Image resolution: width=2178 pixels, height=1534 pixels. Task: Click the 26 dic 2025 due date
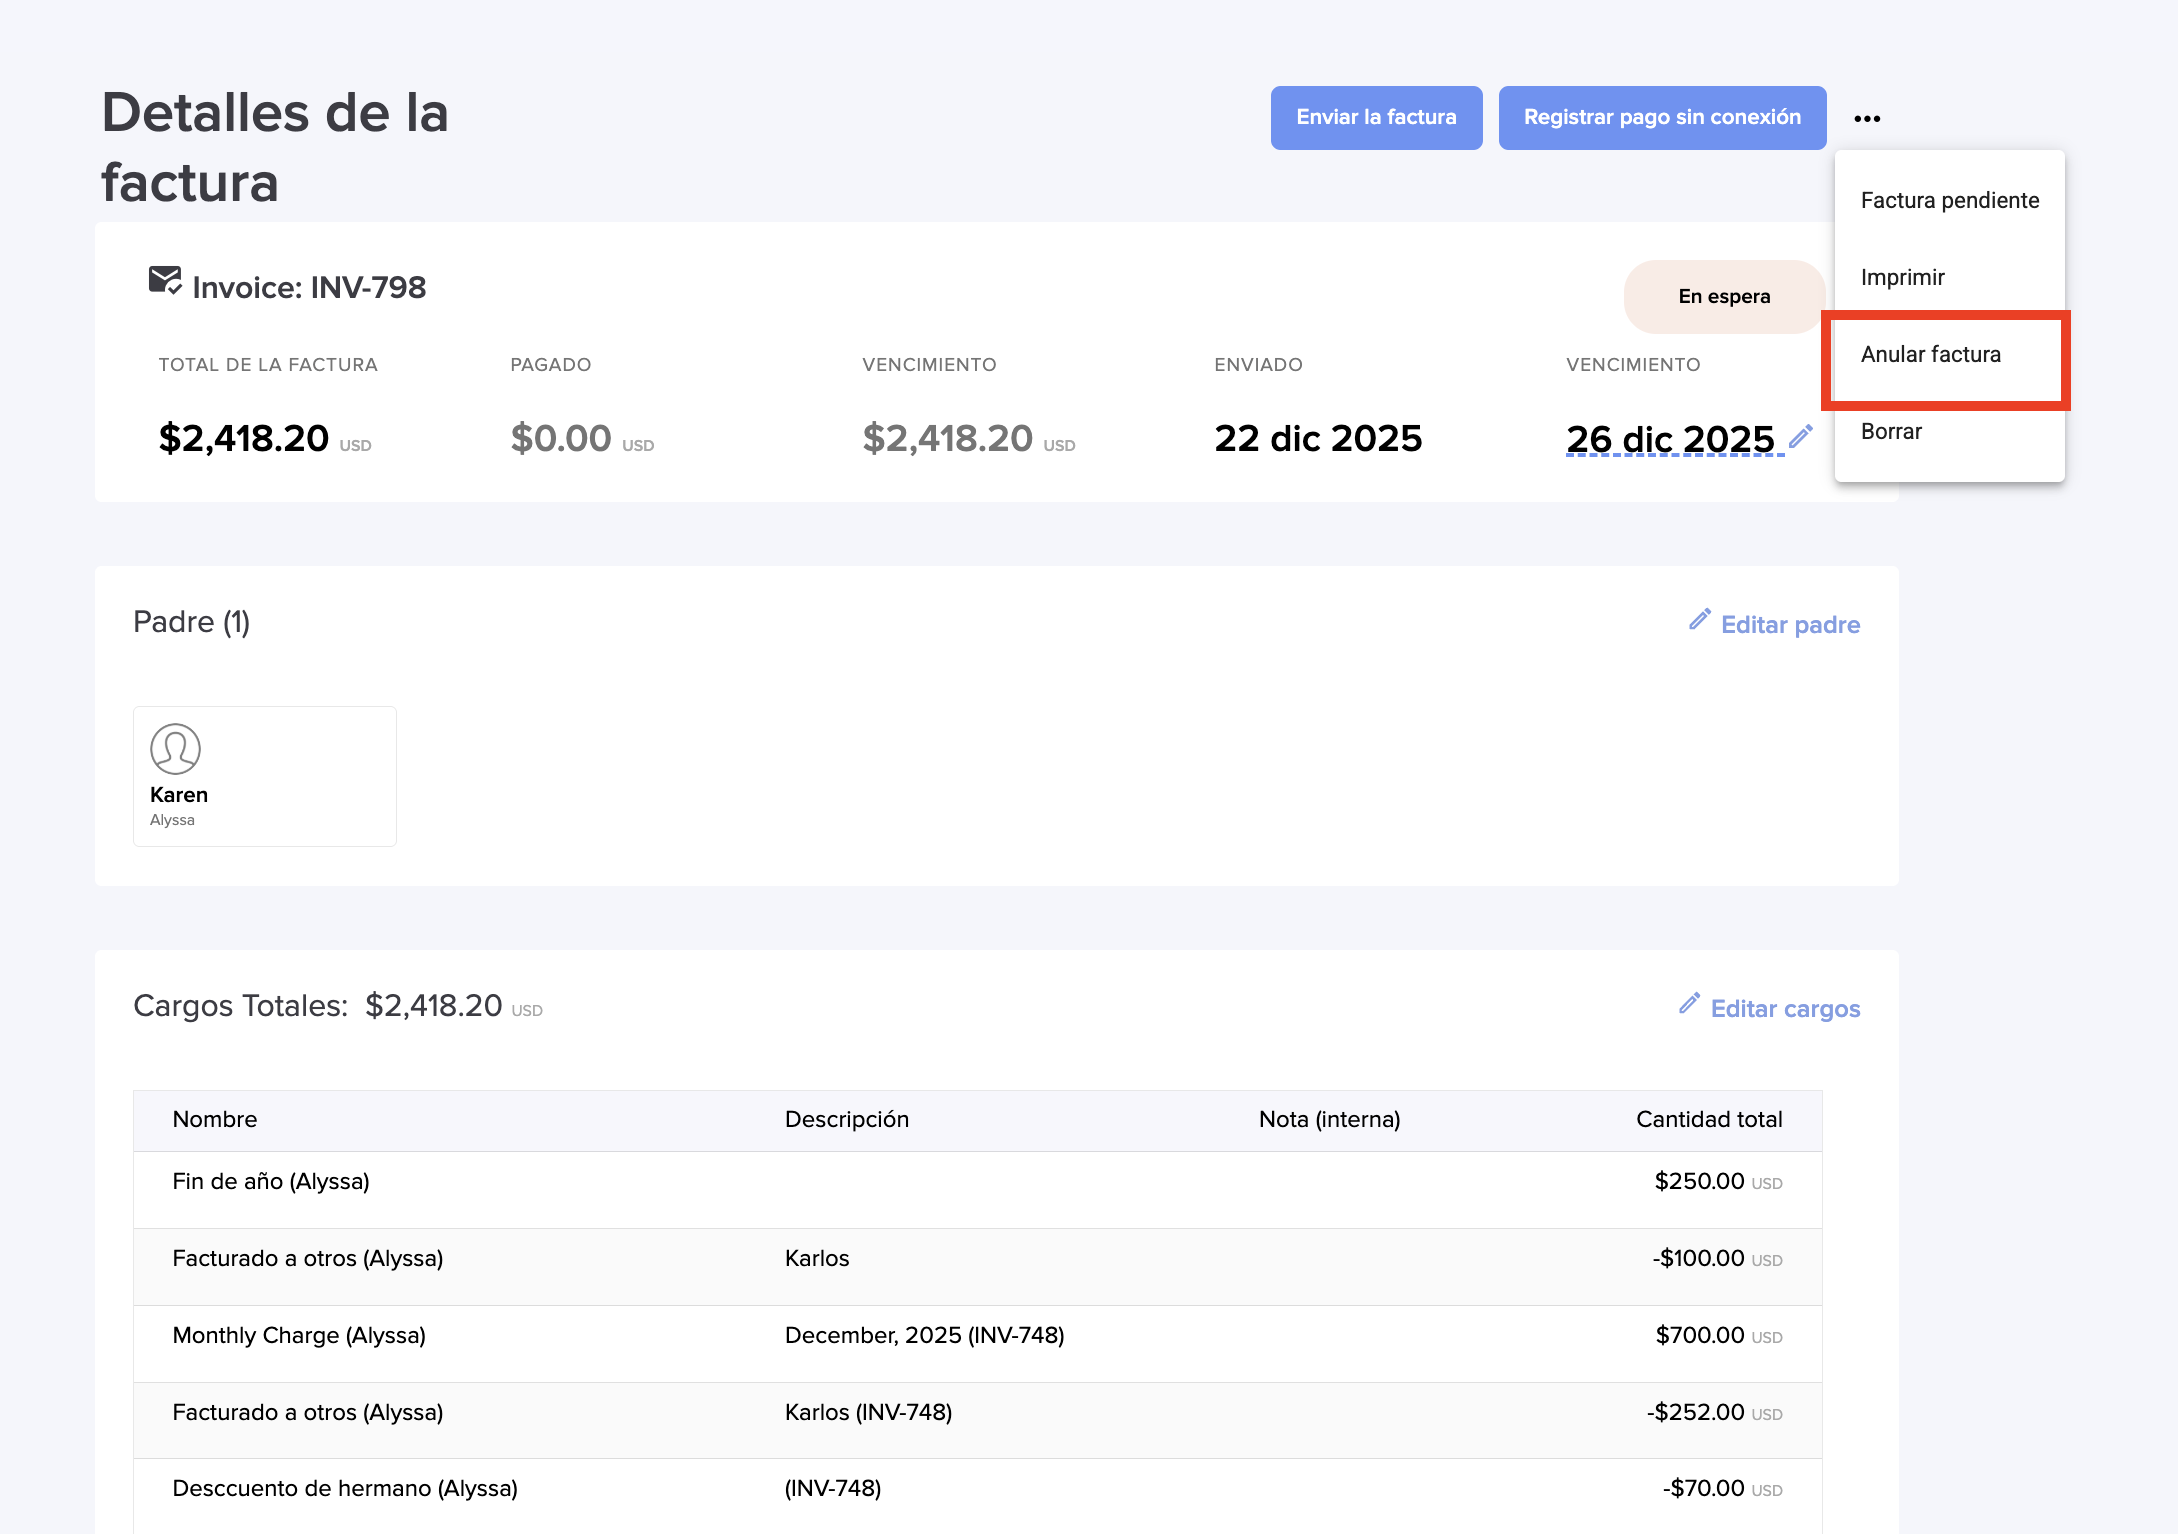(1670, 439)
